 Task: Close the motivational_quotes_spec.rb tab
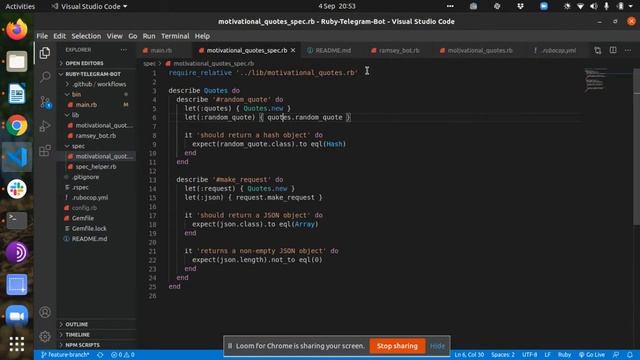pos(293,50)
